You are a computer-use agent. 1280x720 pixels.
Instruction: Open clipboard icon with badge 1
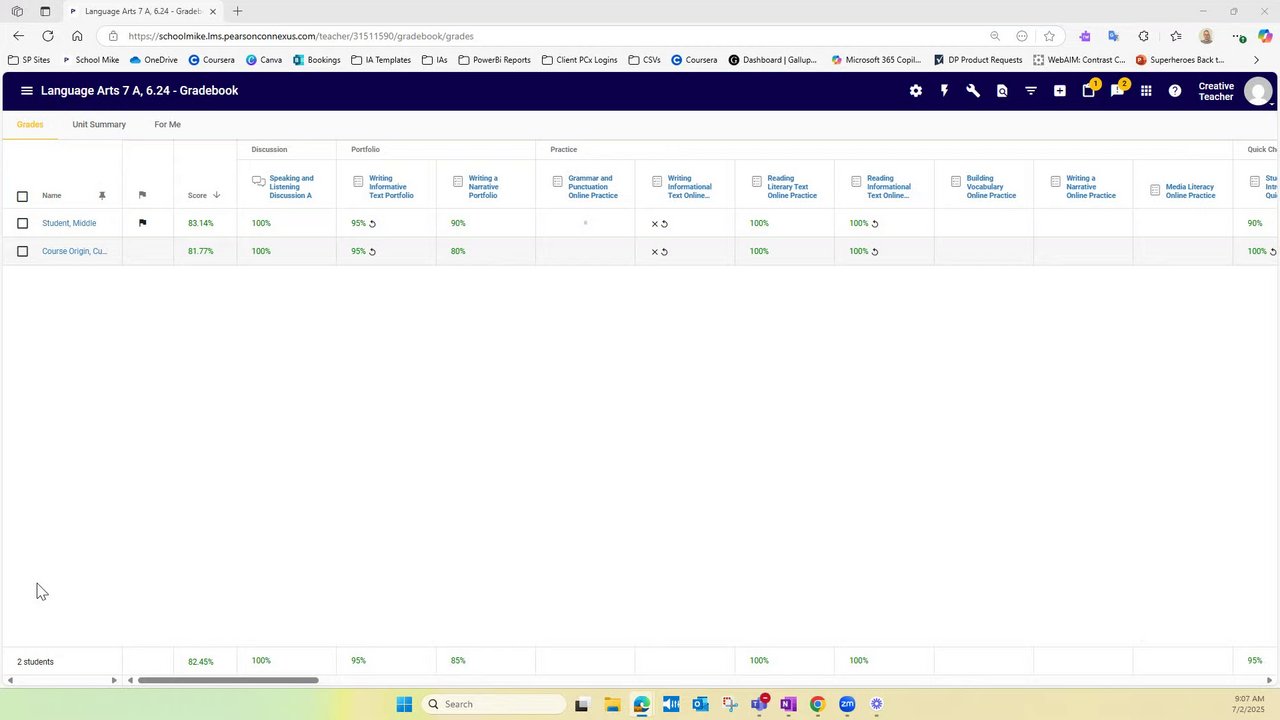pos(1090,90)
